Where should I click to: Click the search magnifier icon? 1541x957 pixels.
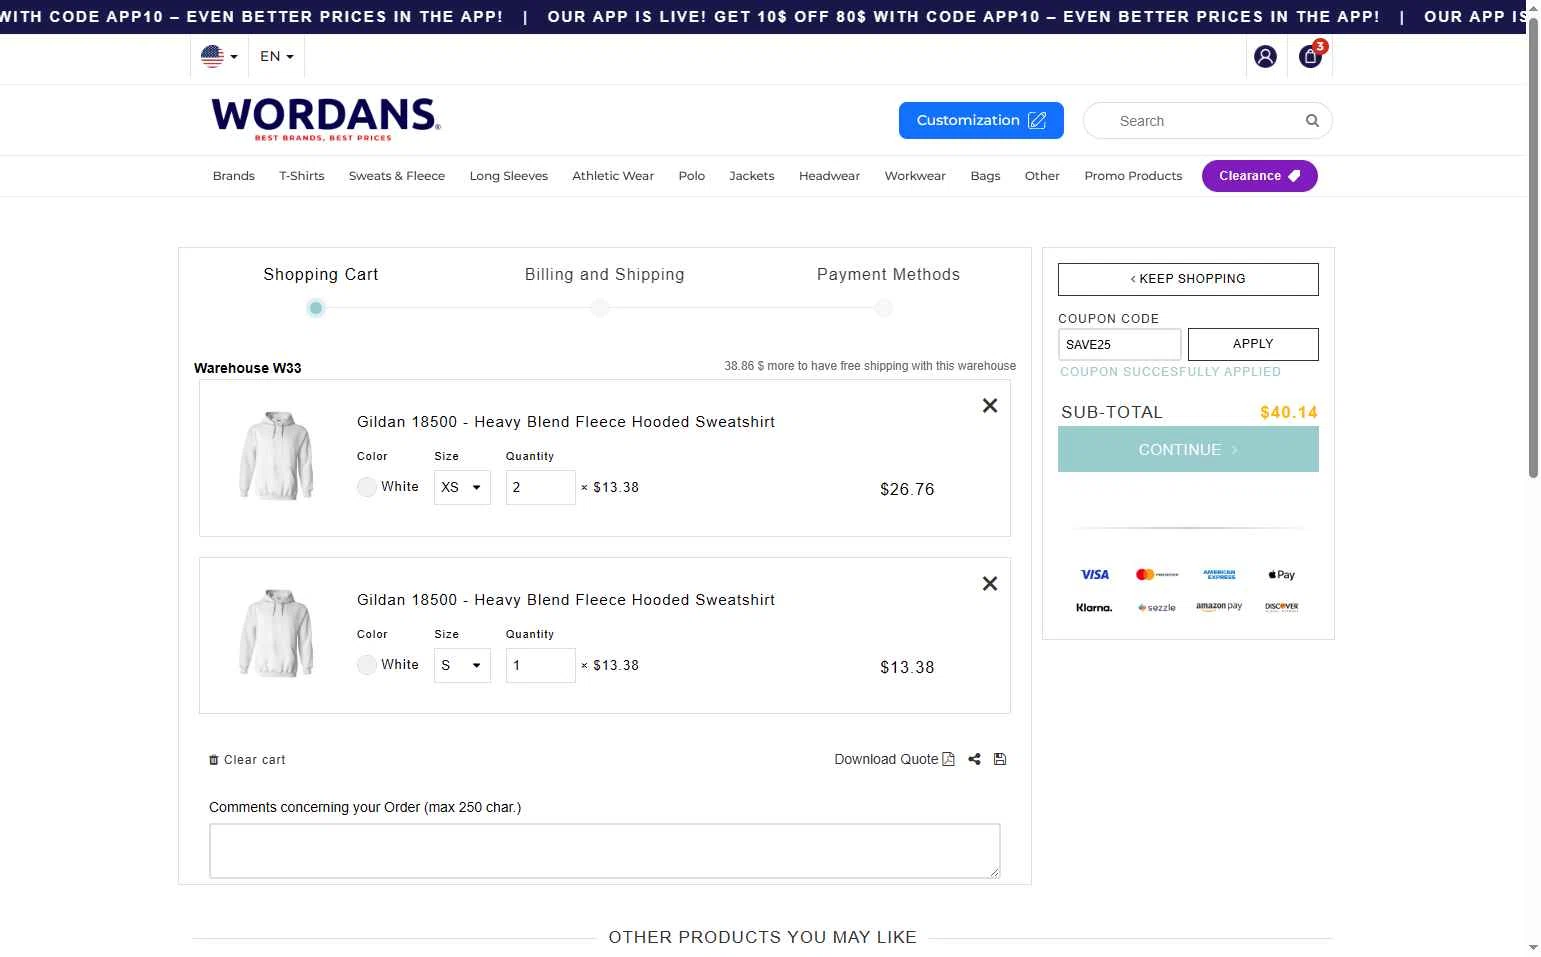1312,121
